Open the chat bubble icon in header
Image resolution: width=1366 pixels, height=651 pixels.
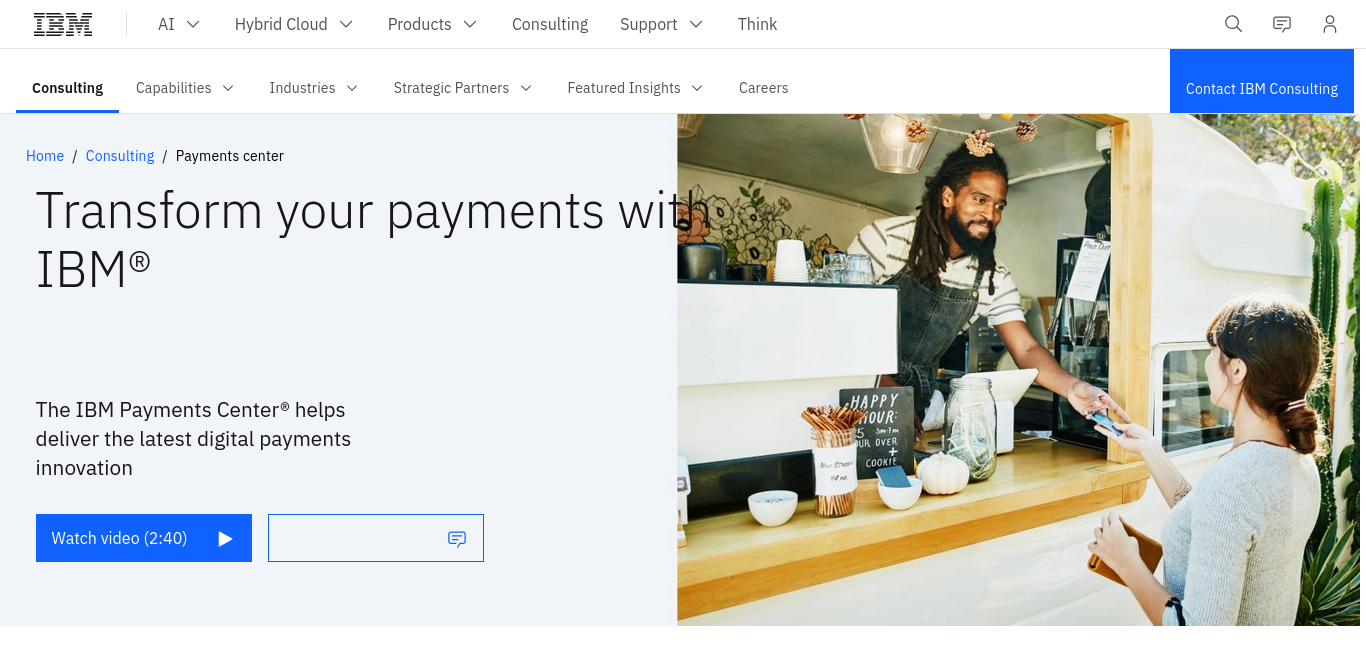click(x=1282, y=24)
